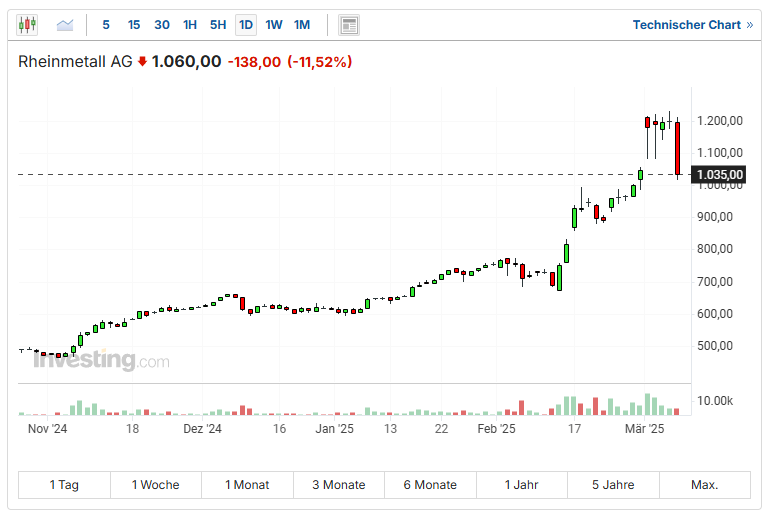This screenshot has width=770, height=518.
Task: Pick the 1M interval option
Action: 301,25
